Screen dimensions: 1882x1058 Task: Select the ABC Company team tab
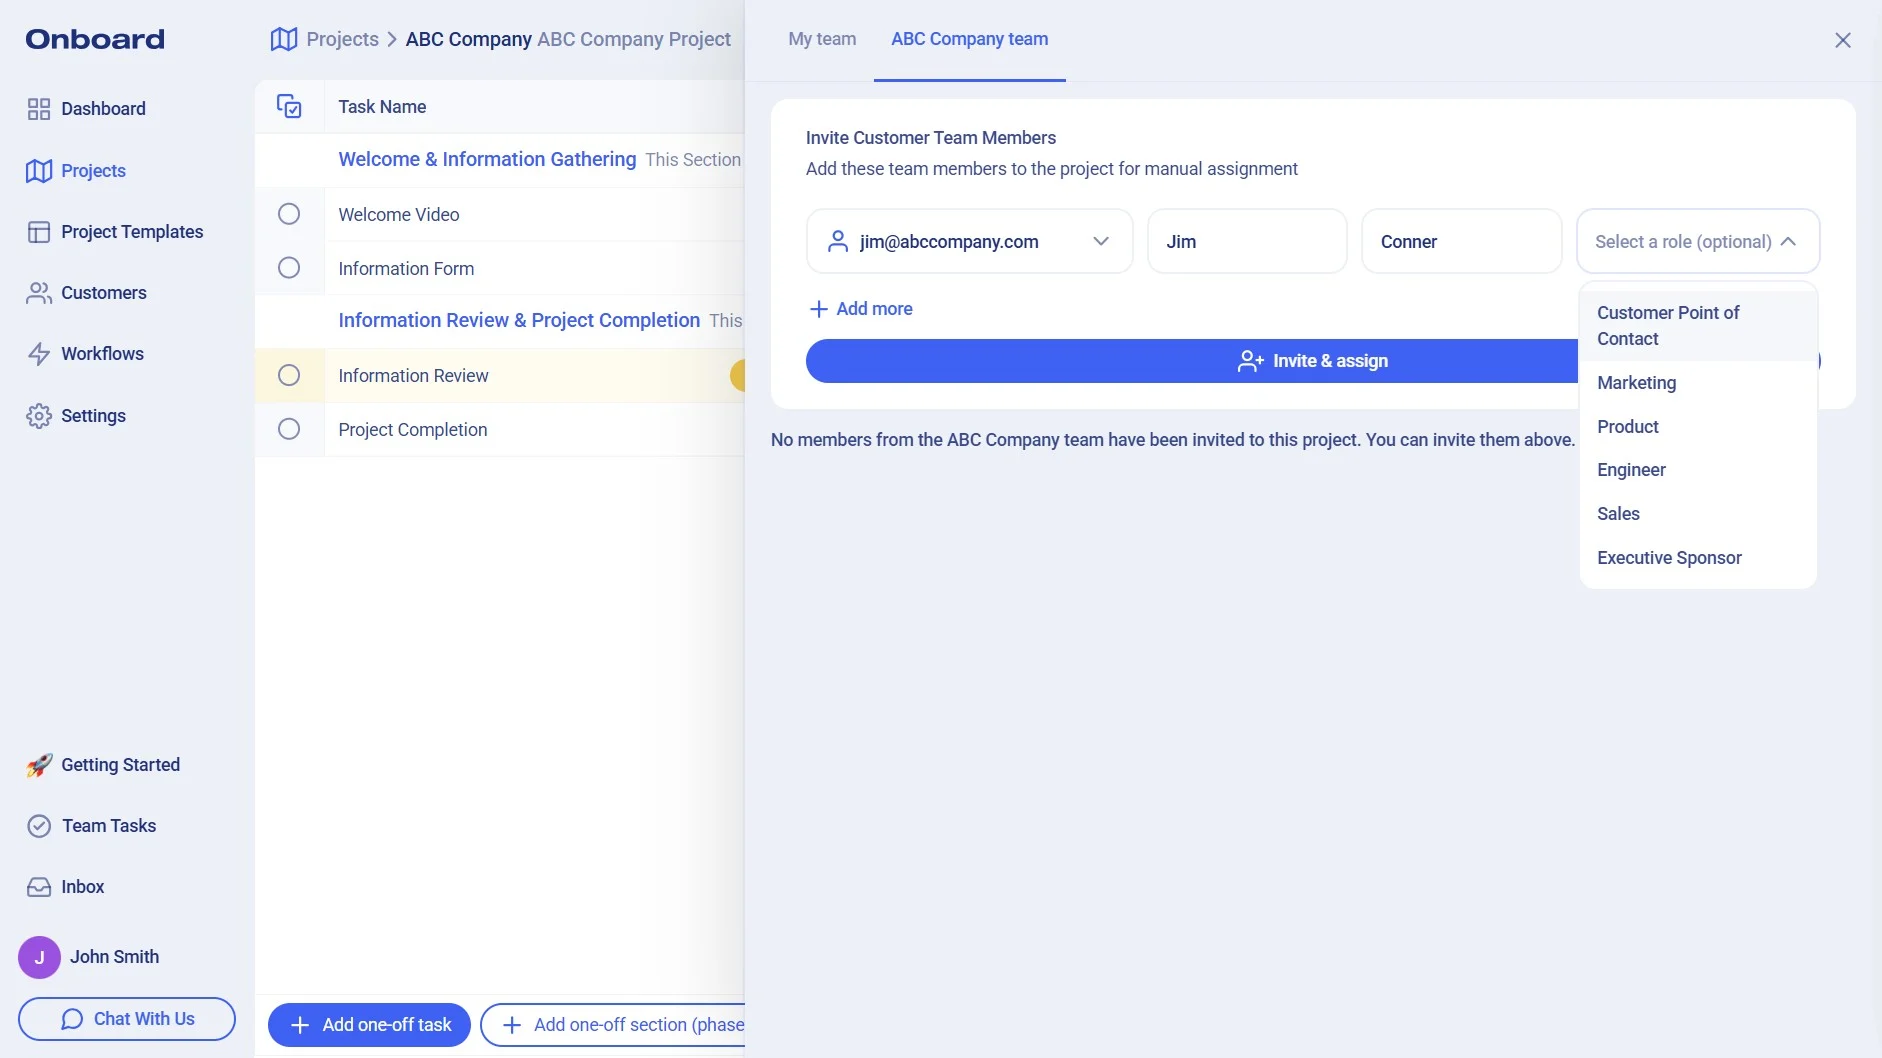969,39
